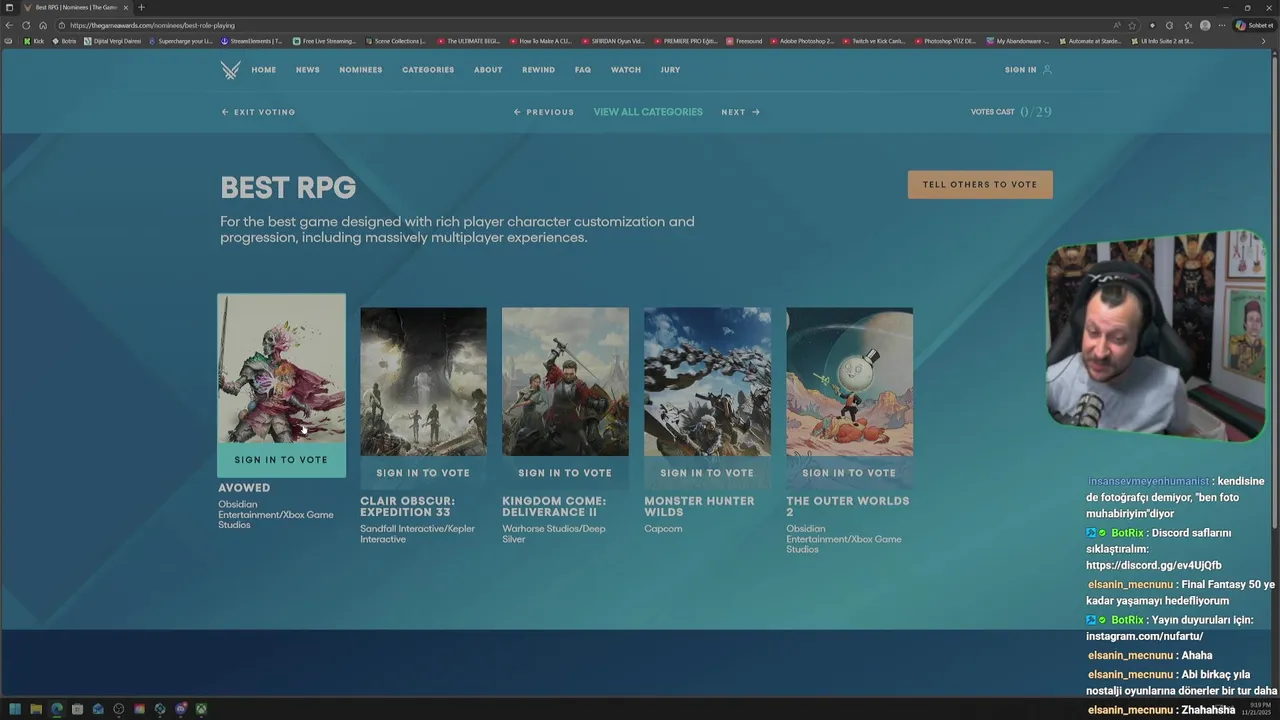Click VIEW ALL CATEGORIES

pos(648,112)
